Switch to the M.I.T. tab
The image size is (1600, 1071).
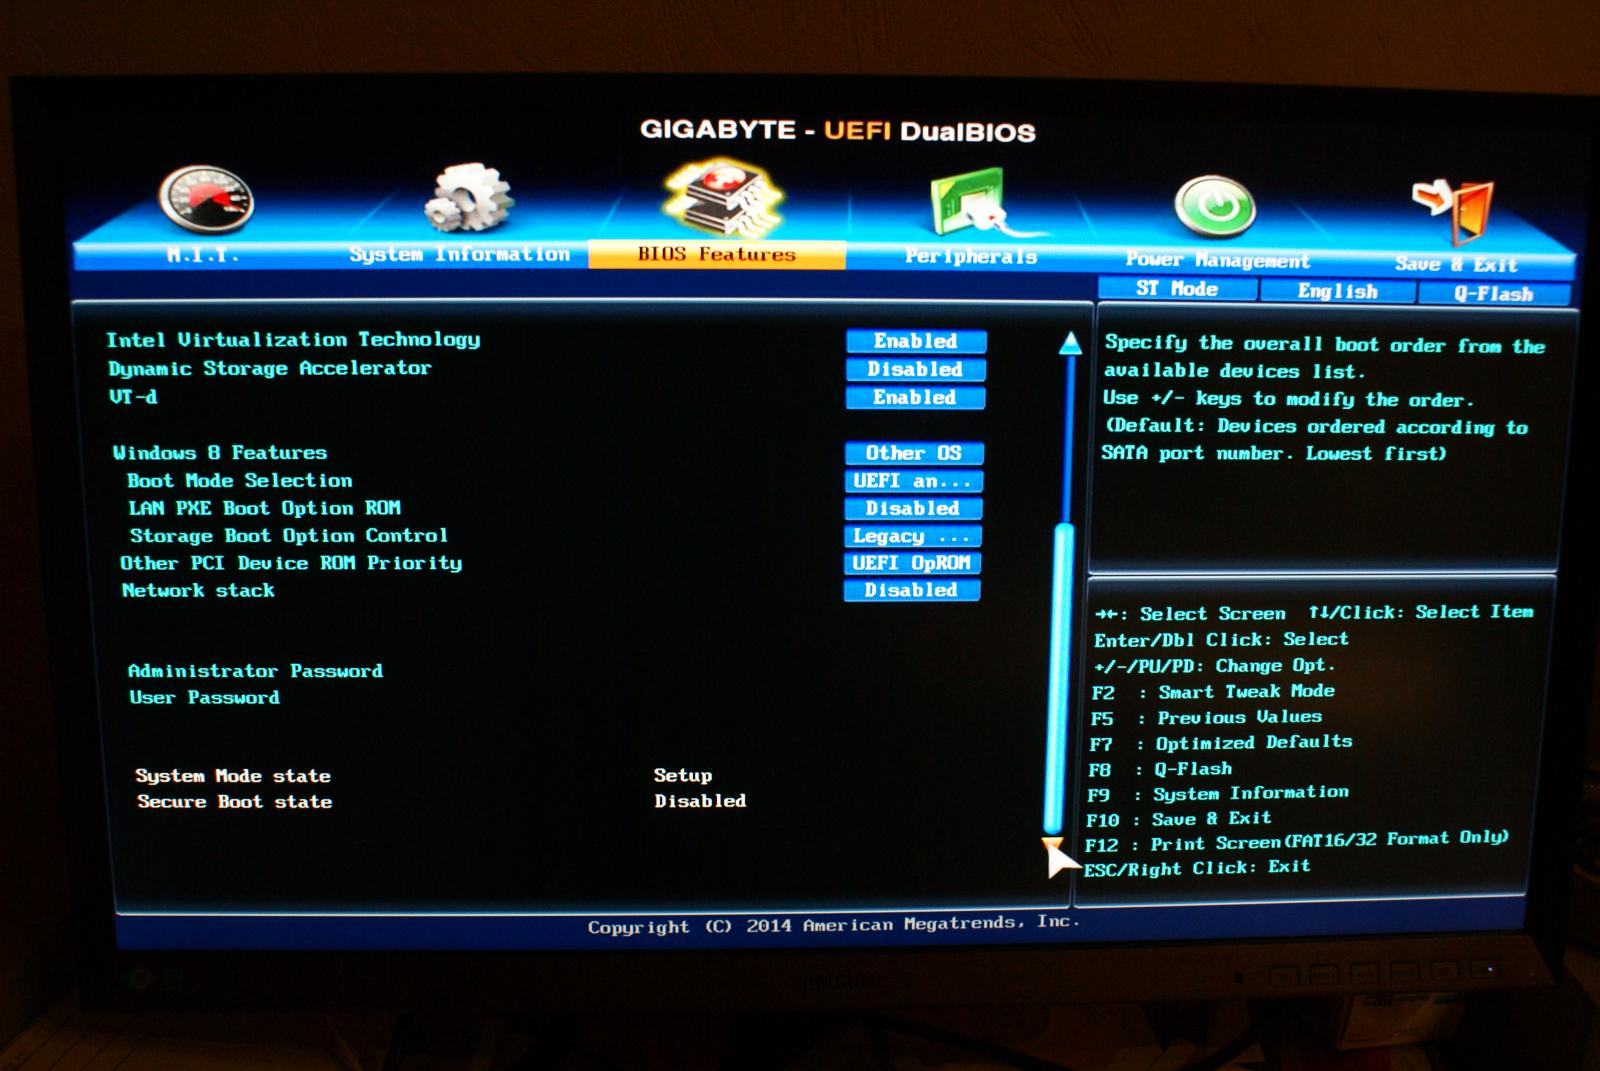[202, 255]
